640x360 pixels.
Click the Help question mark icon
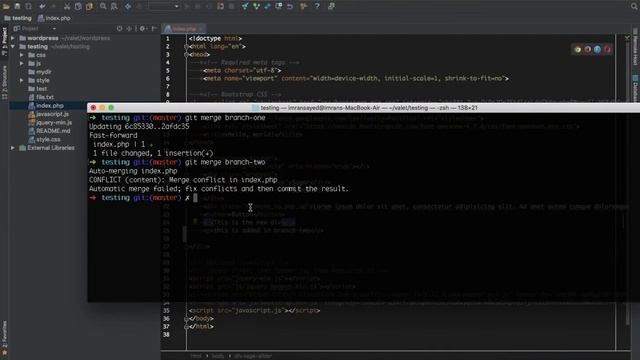click(317, 6)
